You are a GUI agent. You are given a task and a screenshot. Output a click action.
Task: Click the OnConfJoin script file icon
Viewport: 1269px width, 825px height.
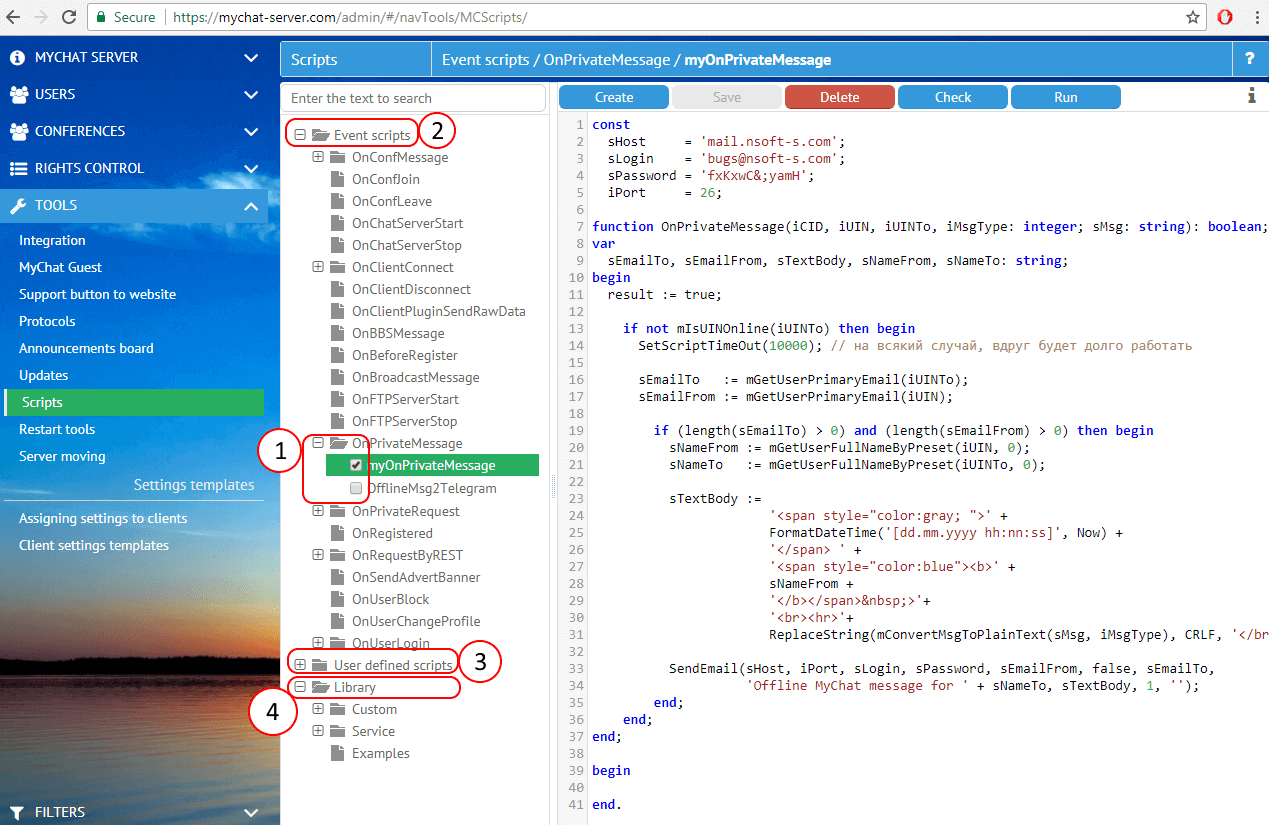[x=338, y=179]
